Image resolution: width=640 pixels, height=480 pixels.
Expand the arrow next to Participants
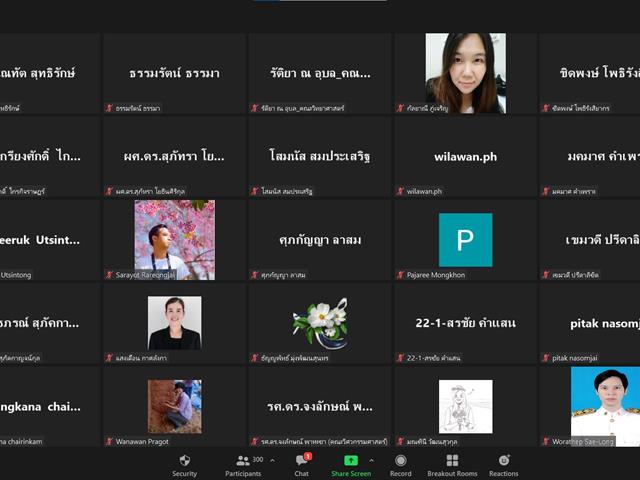(x=273, y=460)
